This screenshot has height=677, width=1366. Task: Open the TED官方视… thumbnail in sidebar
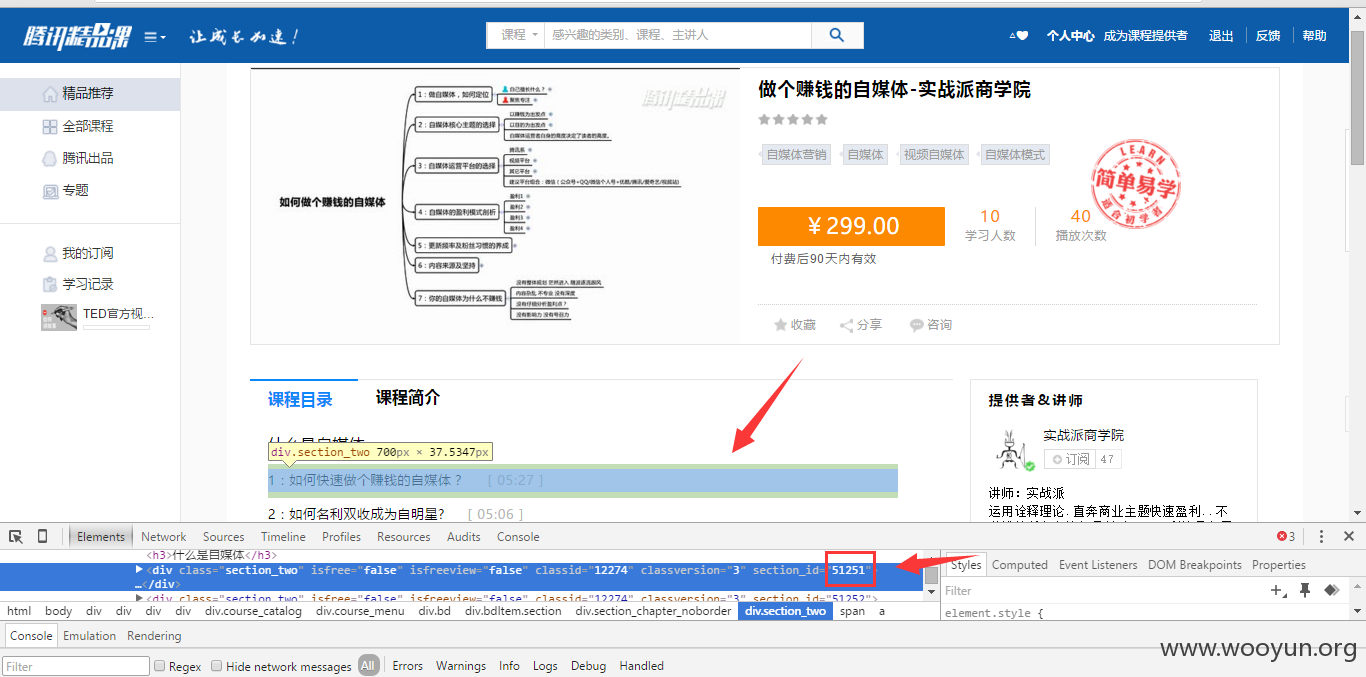(x=59, y=317)
